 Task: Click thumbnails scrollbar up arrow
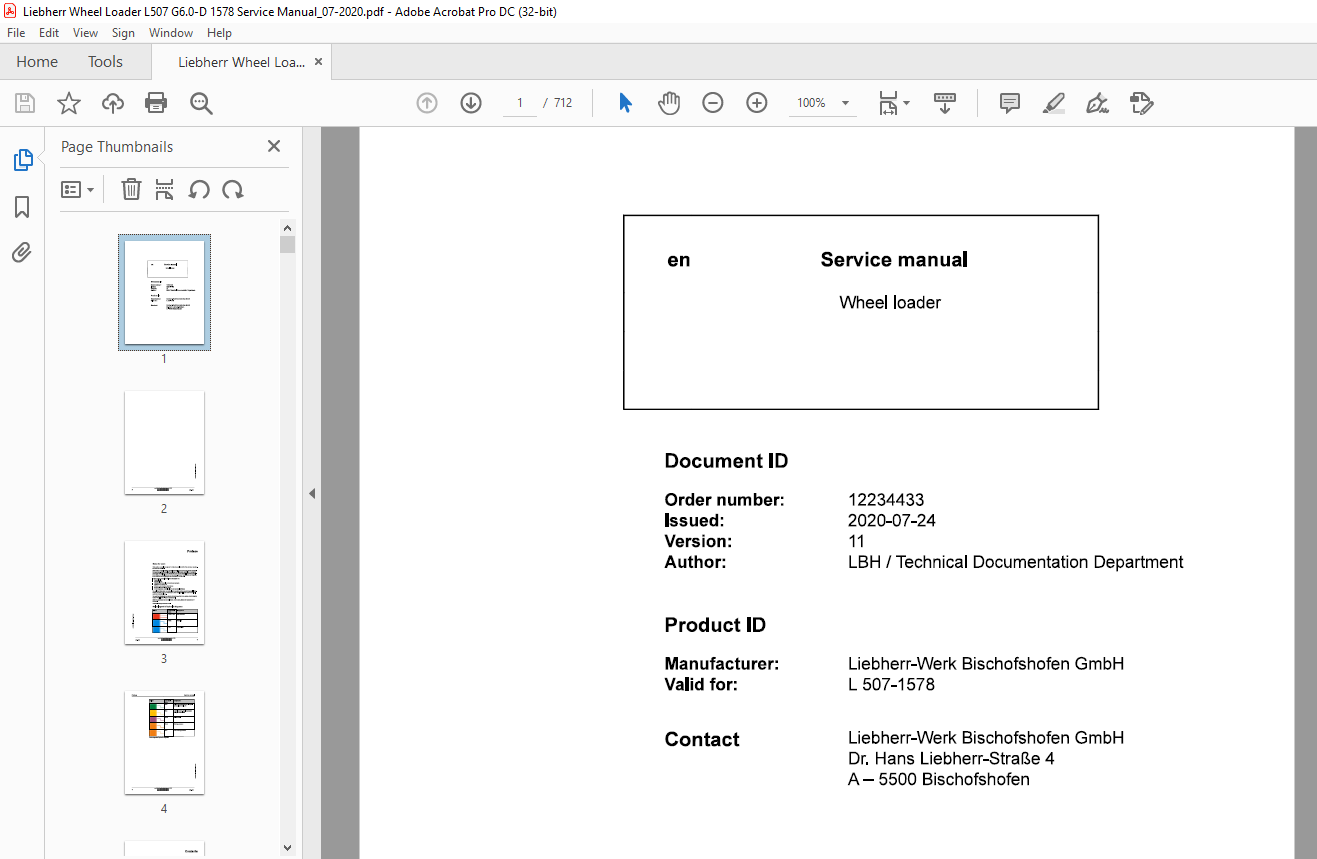click(288, 228)
